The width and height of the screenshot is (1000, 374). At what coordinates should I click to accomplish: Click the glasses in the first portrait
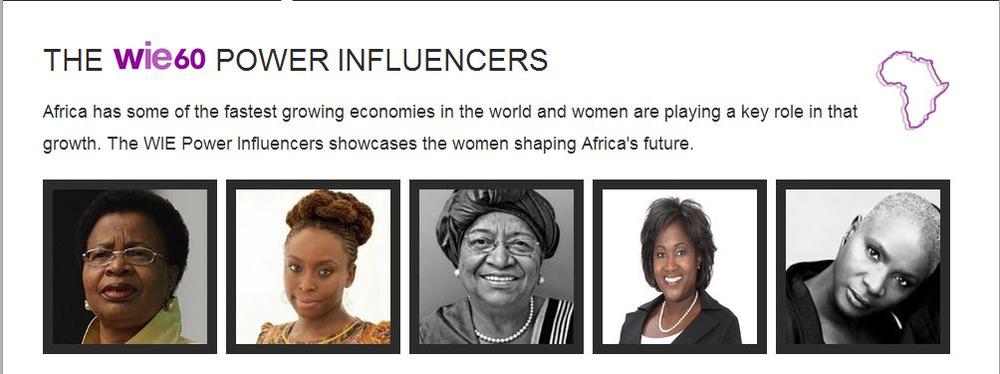pyautogui.click(x=123, y=256)
